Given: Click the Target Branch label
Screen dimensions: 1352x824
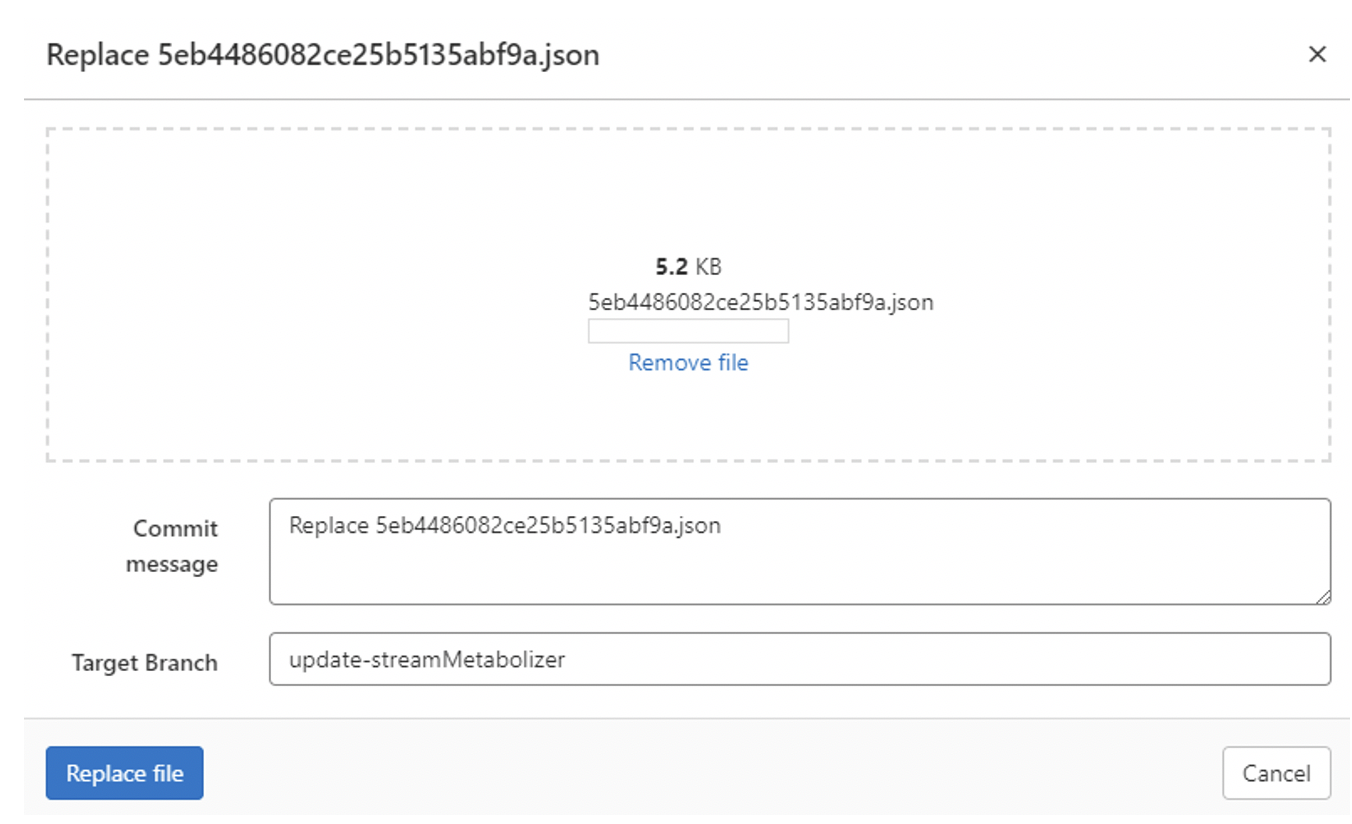Looking at the screenshot, I should point(144,663).
